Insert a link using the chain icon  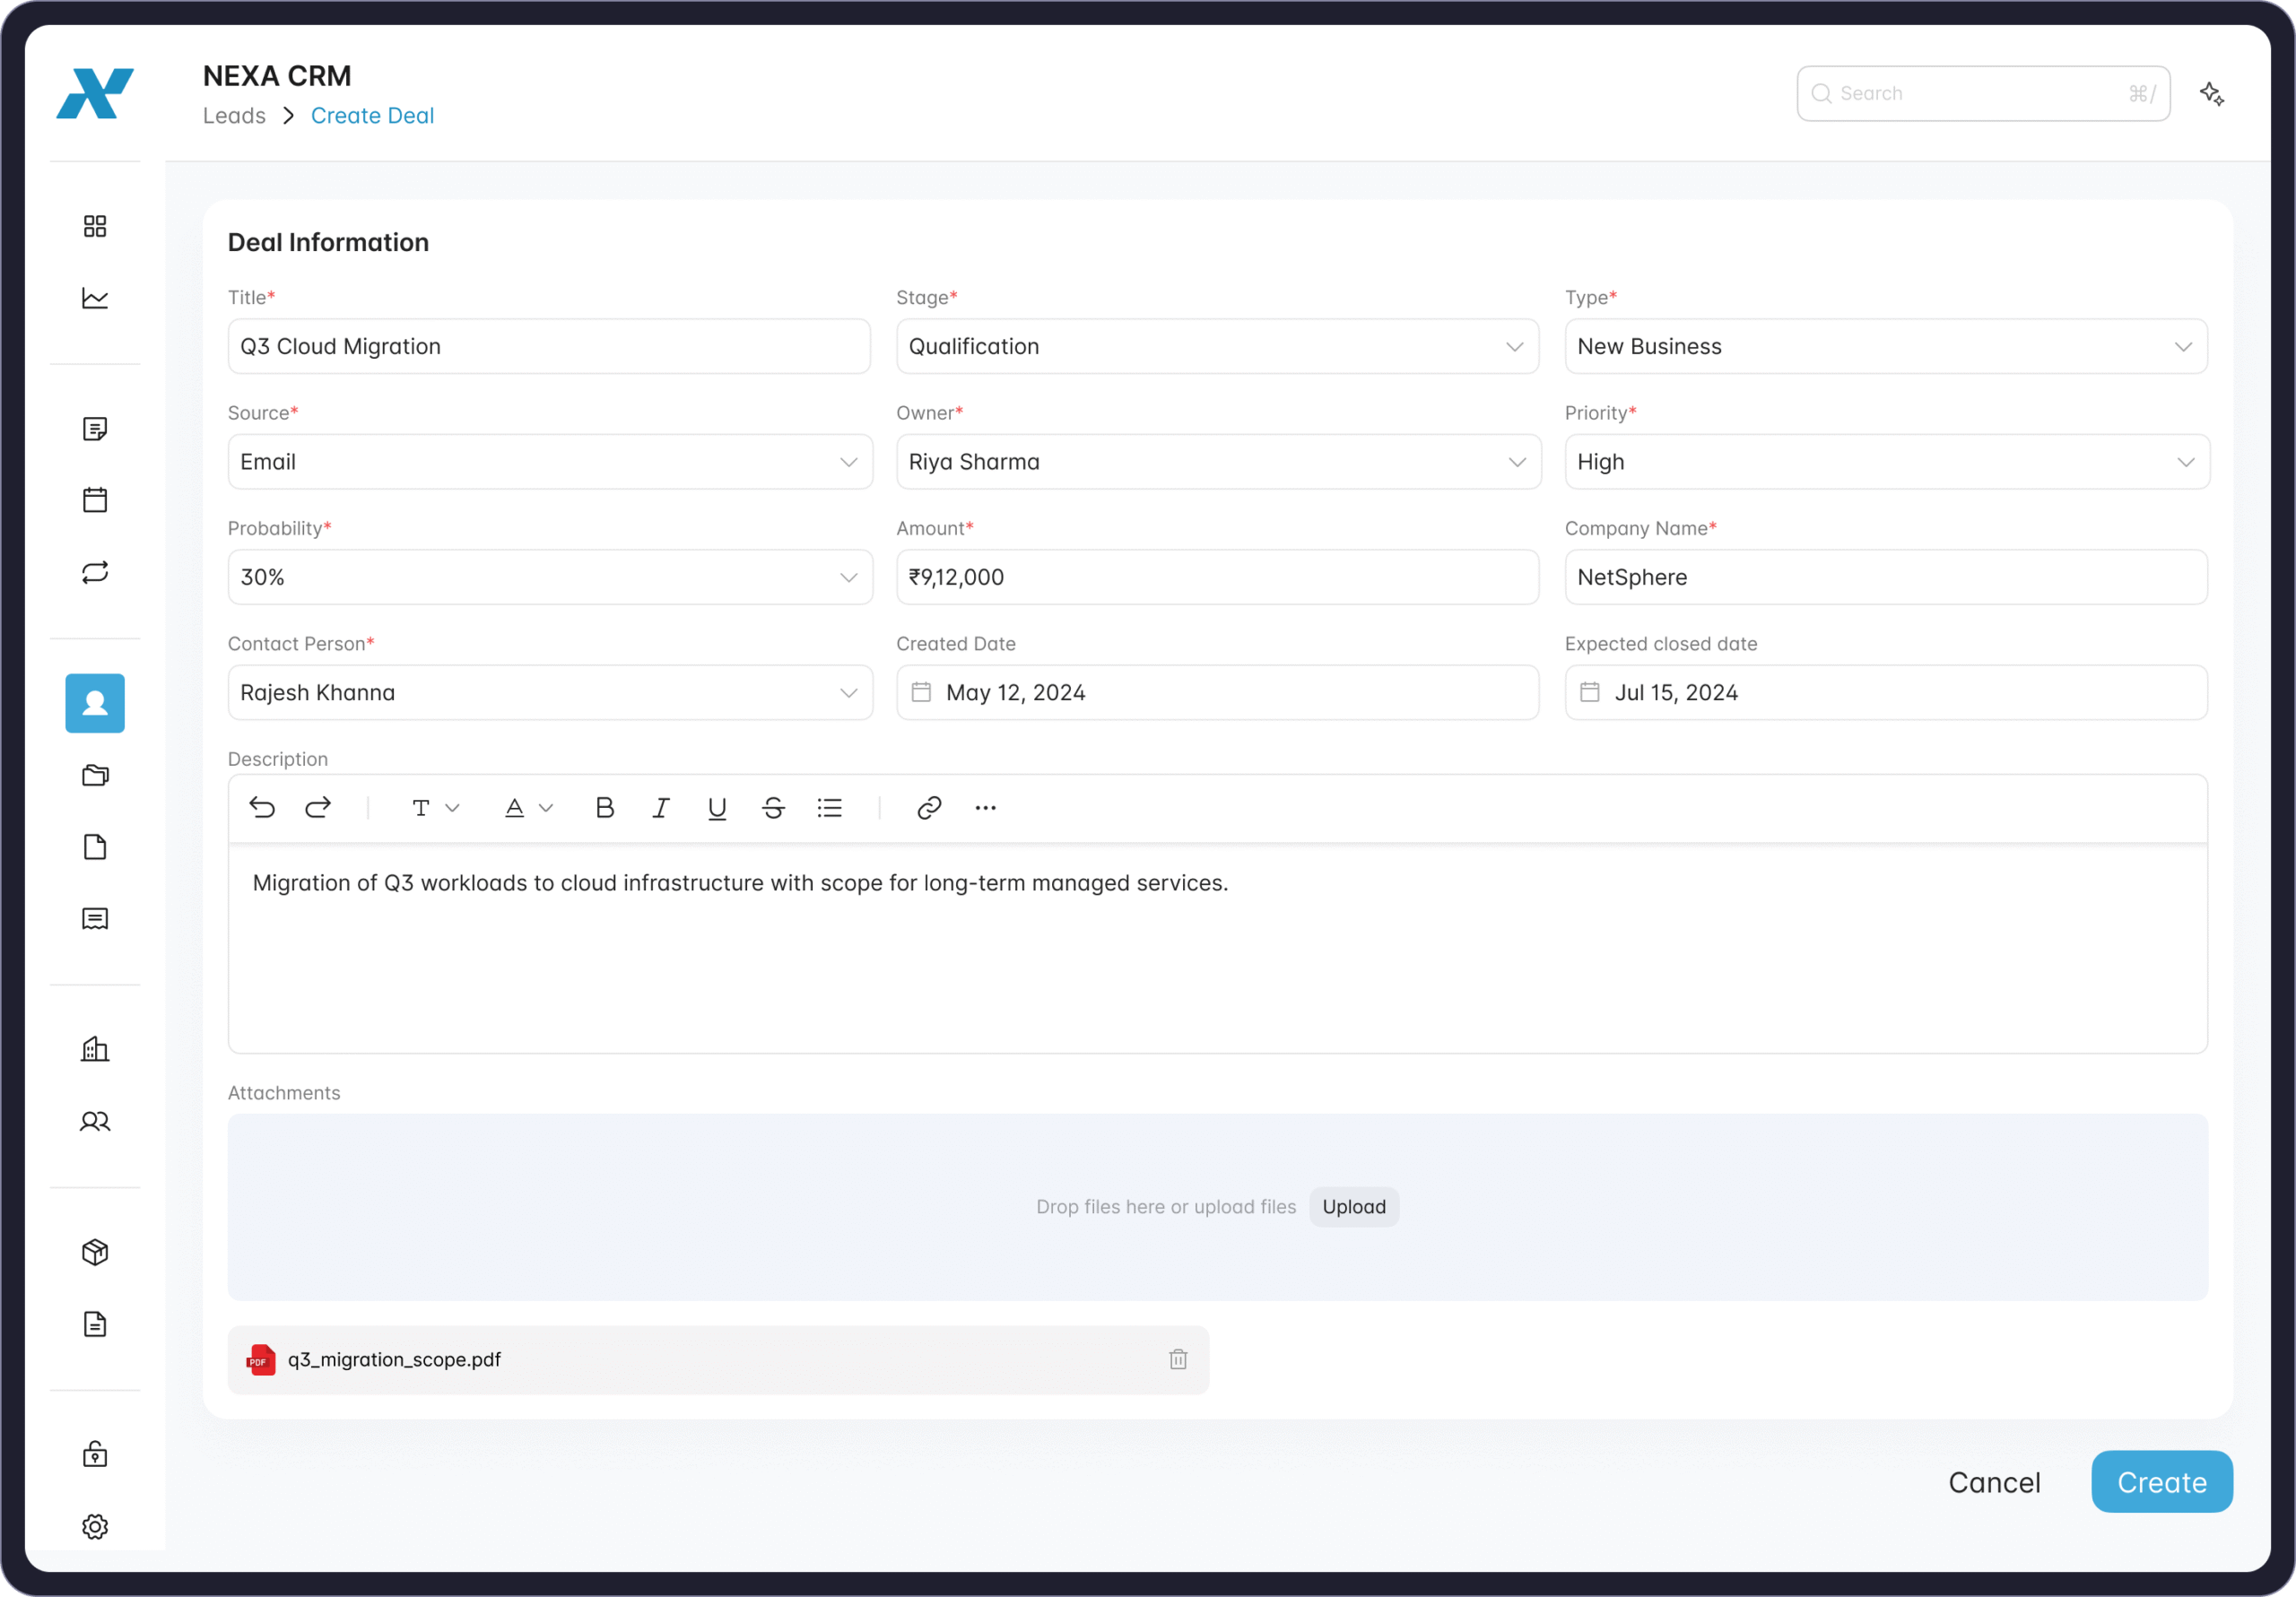coord(929,808)
